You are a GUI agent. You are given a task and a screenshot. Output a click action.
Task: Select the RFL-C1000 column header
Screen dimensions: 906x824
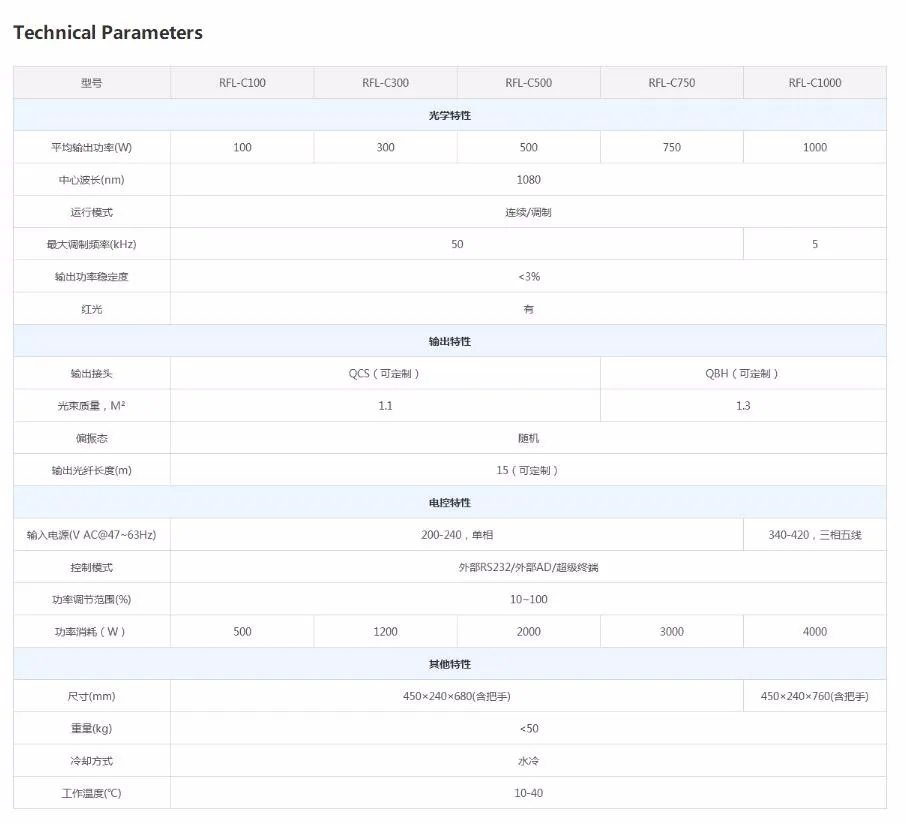pyautogui.click(x=815, y=83)
